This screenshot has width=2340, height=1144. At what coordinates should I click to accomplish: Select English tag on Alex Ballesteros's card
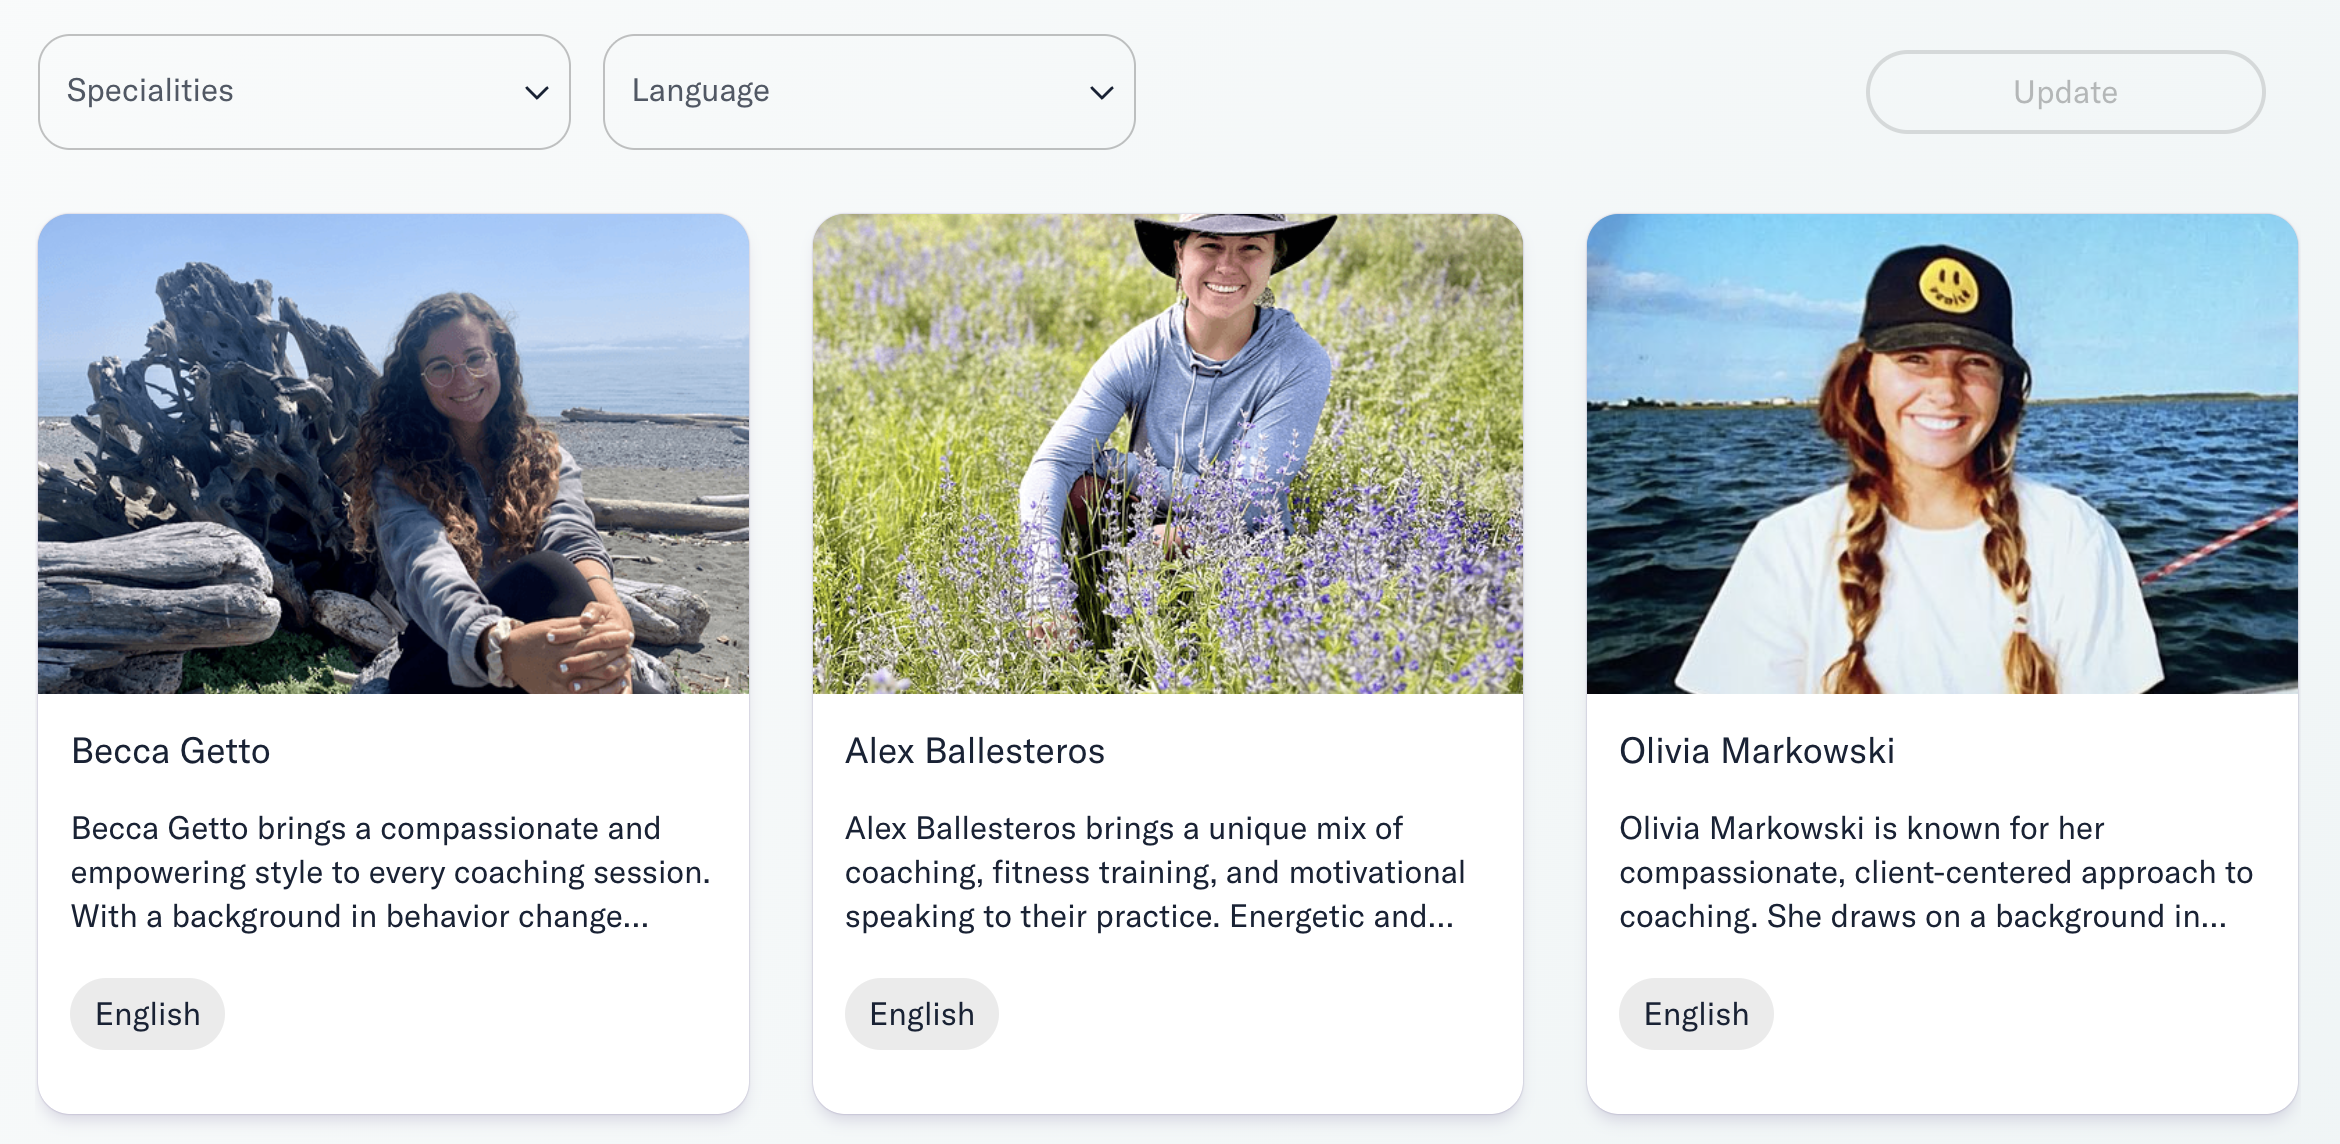[922, 1014]
